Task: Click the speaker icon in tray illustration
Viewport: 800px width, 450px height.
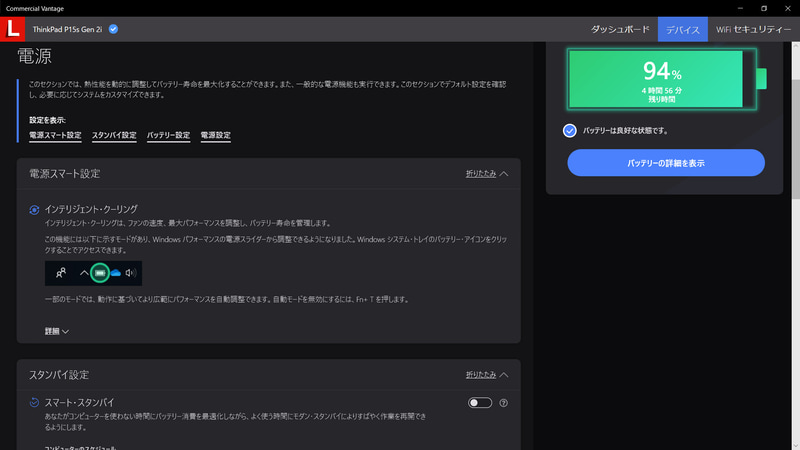Action: click(131, 273)
